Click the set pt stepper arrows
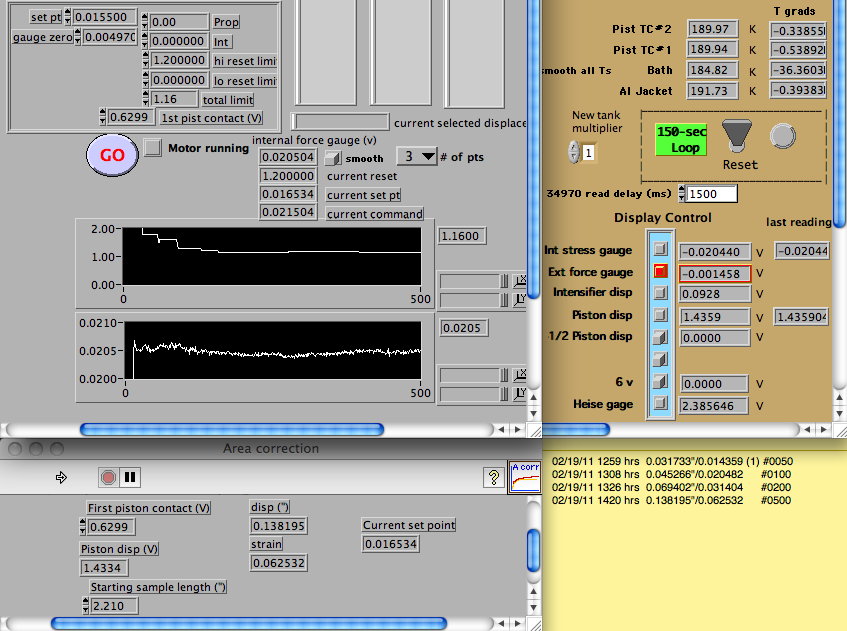 pyautogui.click(x=68, y=17)
